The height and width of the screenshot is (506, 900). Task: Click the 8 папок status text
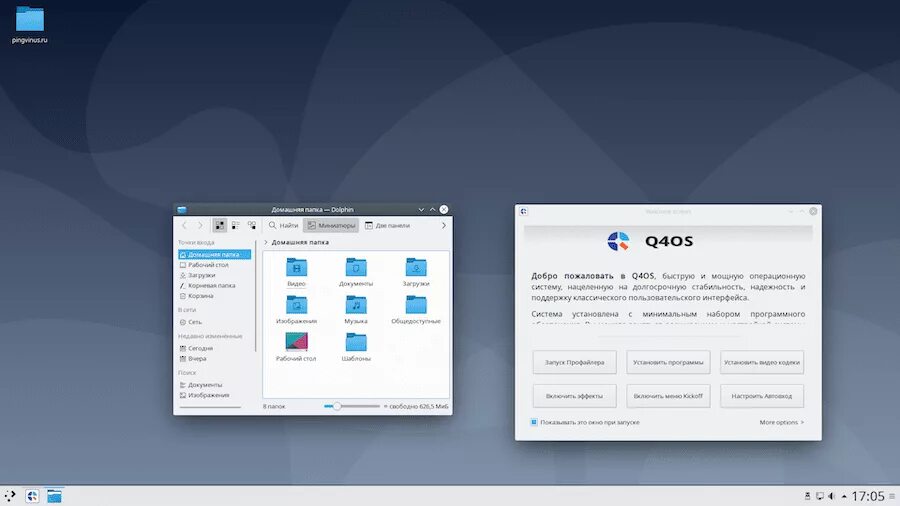[274, 406]
